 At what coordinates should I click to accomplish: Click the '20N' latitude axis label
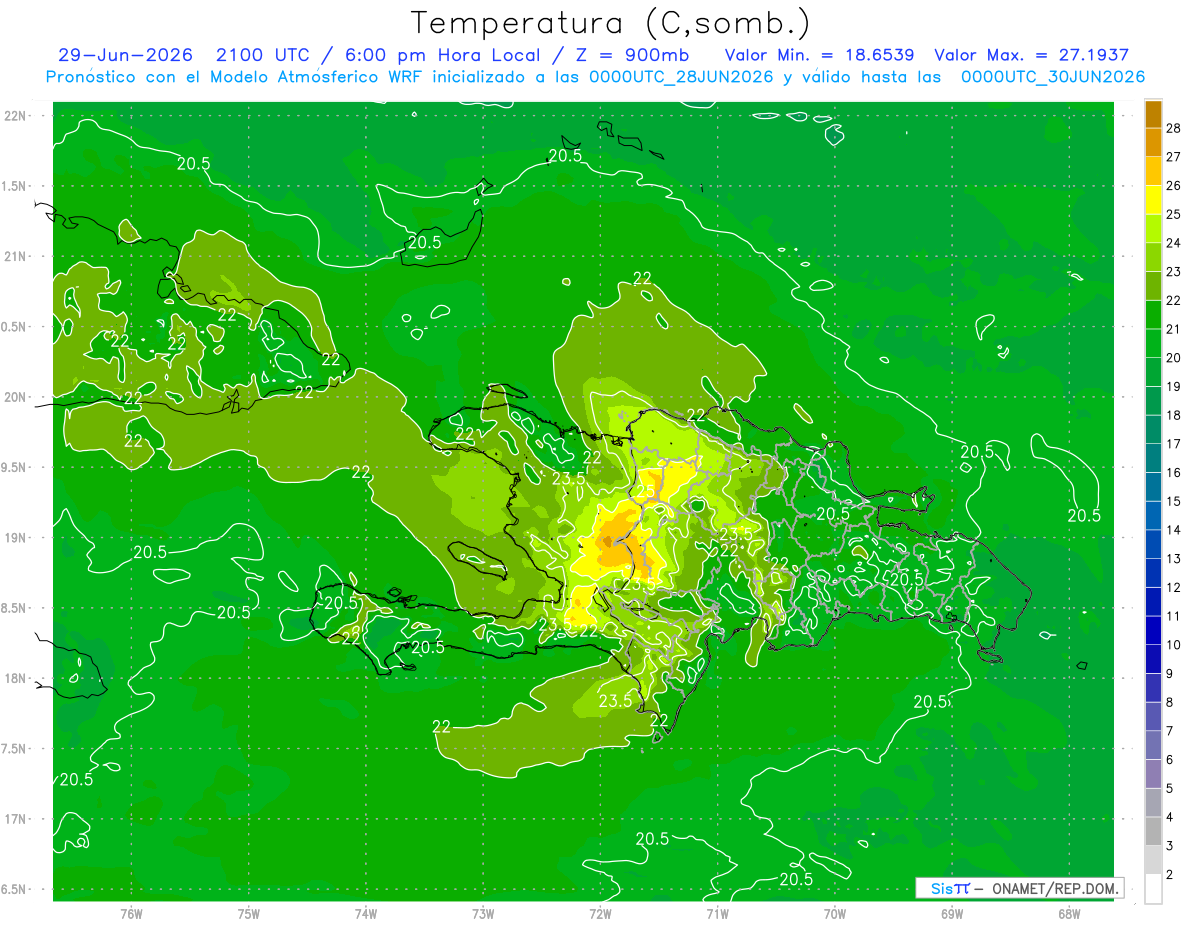16,397
